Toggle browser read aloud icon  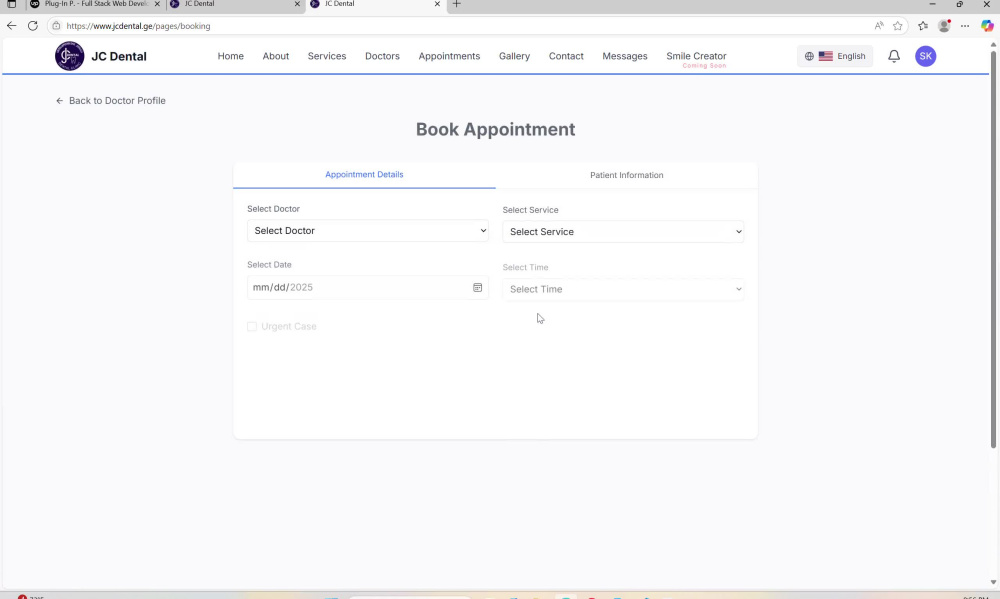click(879, 26)
